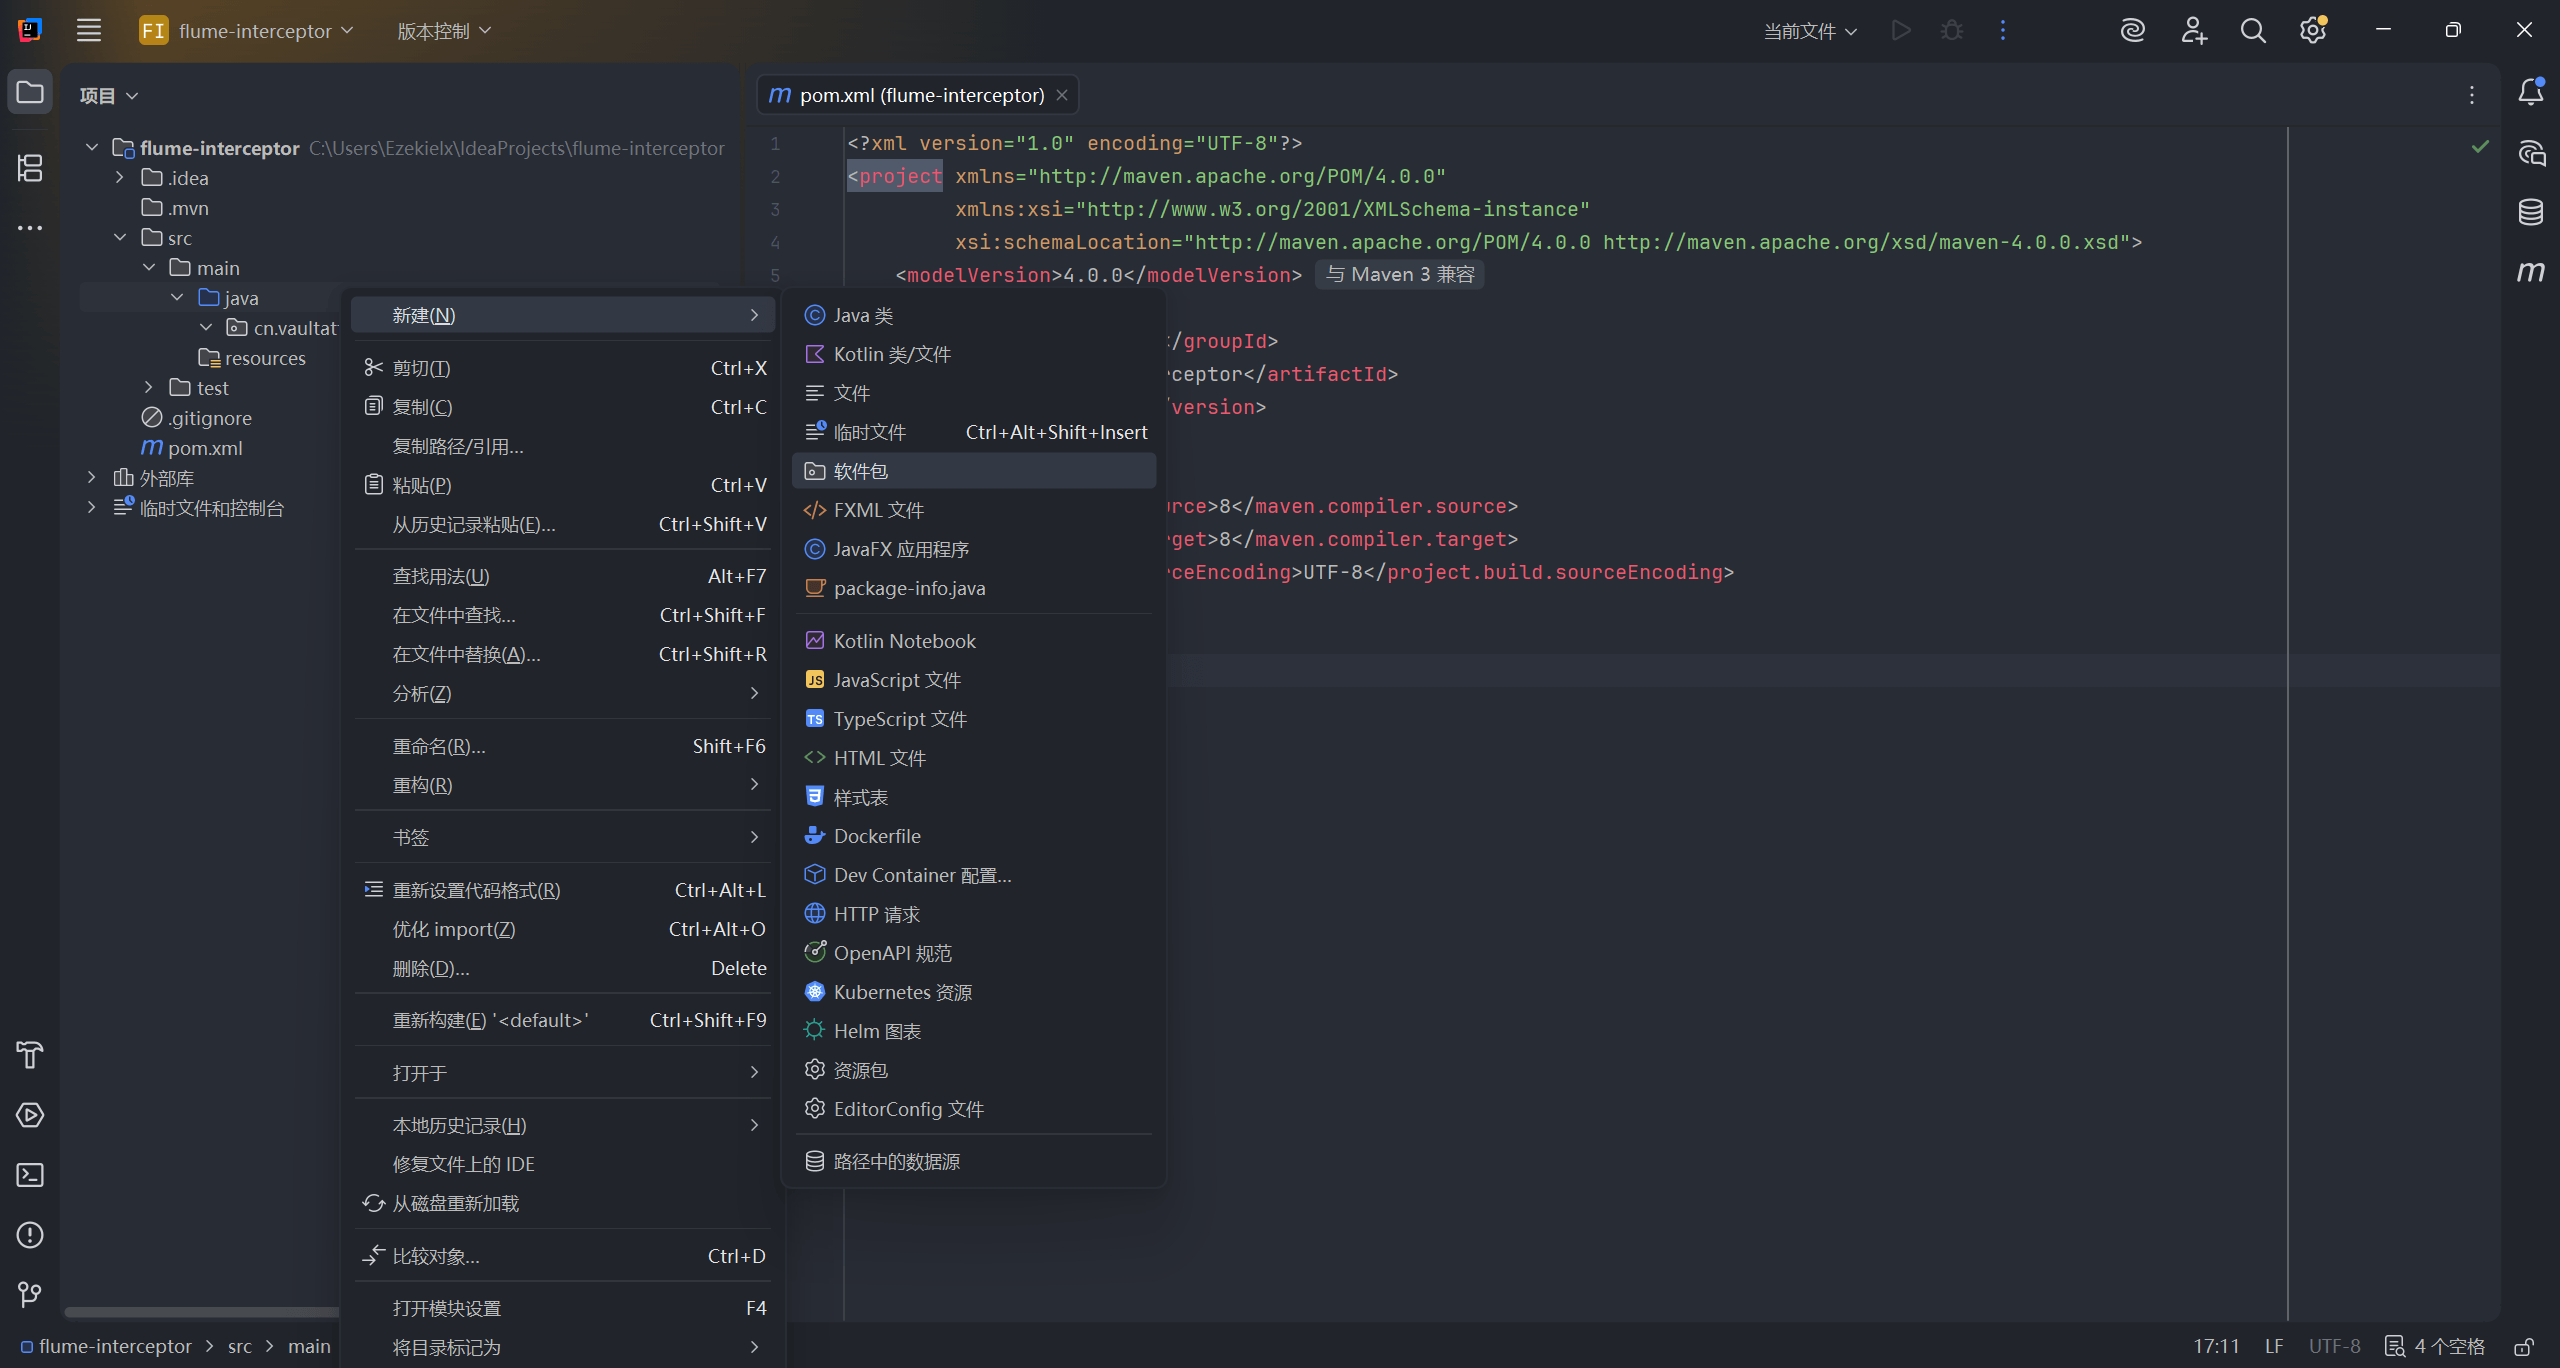Create new package-info.java
The width and height of the screenshot is (2560, 1368).
(974, 588)
